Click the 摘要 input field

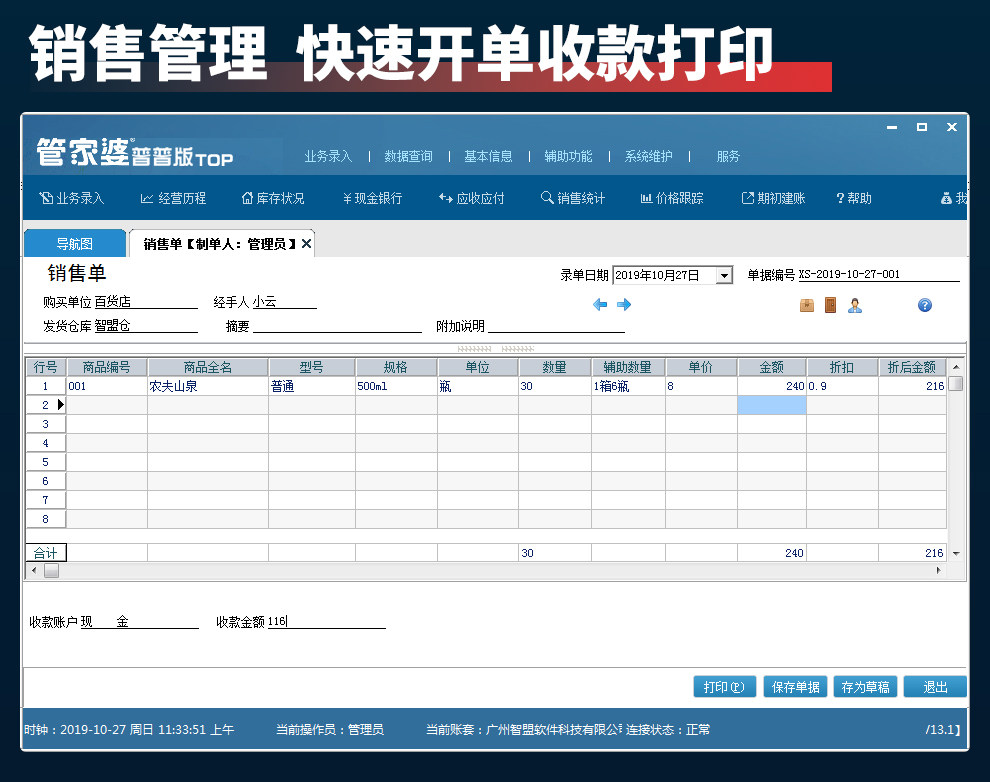337,326
